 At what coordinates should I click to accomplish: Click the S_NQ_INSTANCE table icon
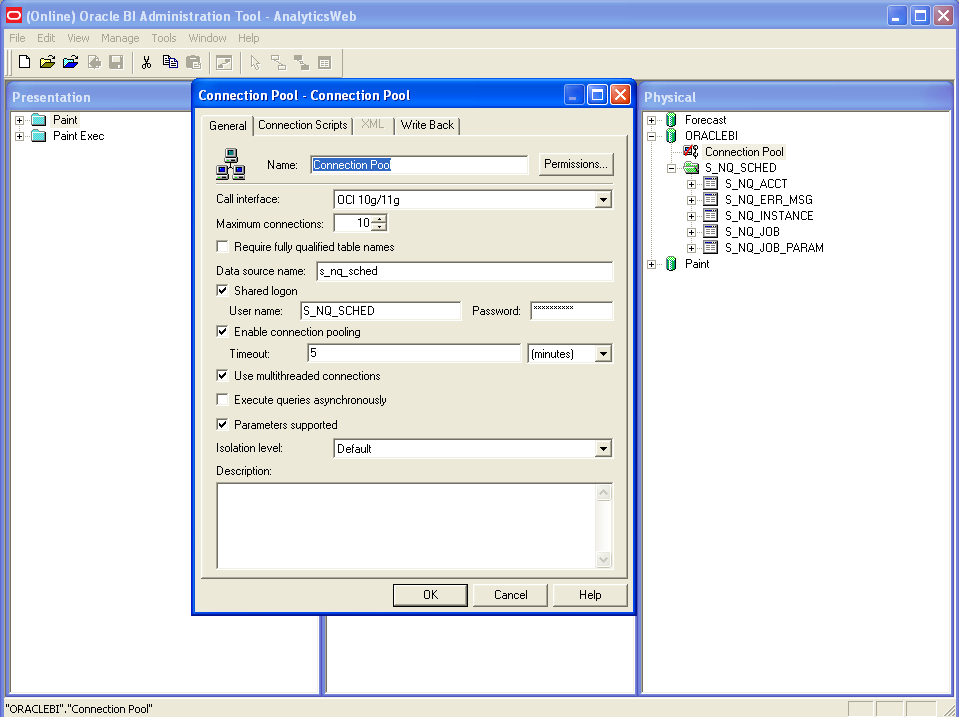click(710, 215)
